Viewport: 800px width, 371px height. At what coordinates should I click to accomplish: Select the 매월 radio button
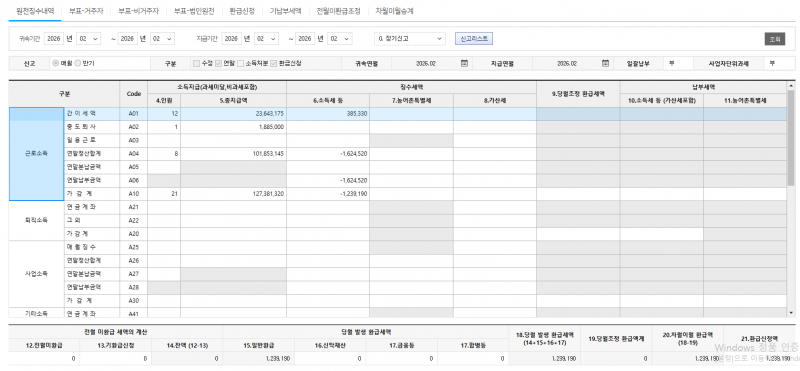click(x=56, y=63)
